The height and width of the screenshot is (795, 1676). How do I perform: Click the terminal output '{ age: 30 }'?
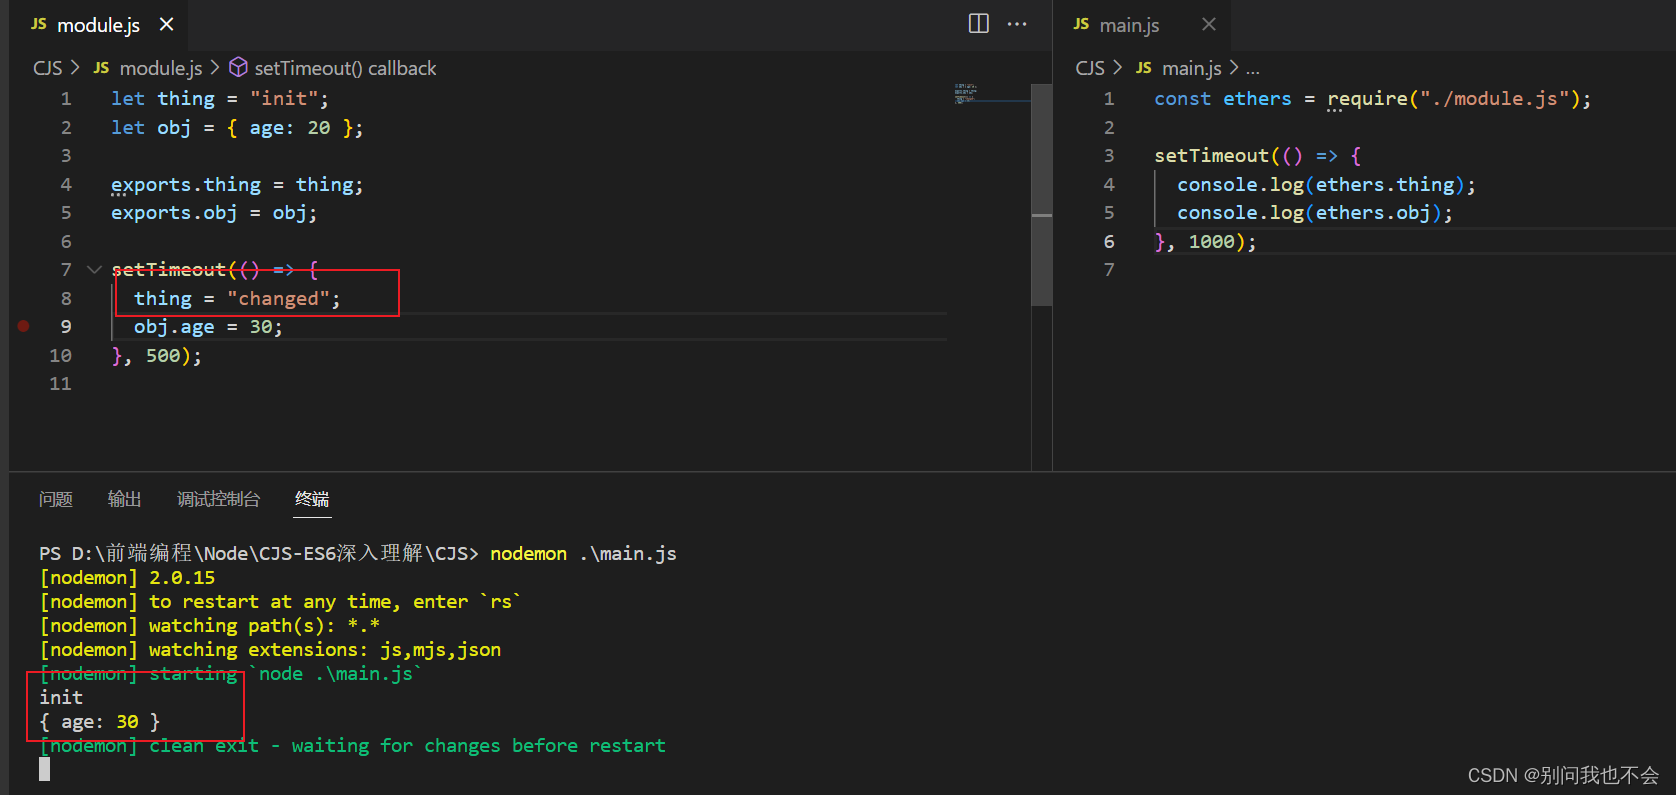coord(99,722)
